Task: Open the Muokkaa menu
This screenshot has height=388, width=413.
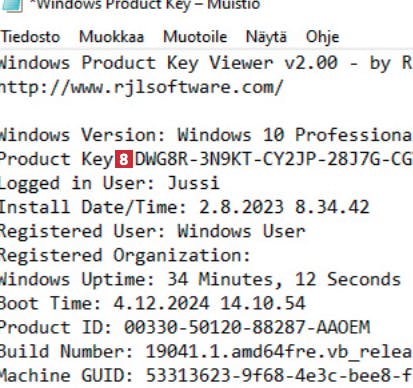Action: (112, 37)
